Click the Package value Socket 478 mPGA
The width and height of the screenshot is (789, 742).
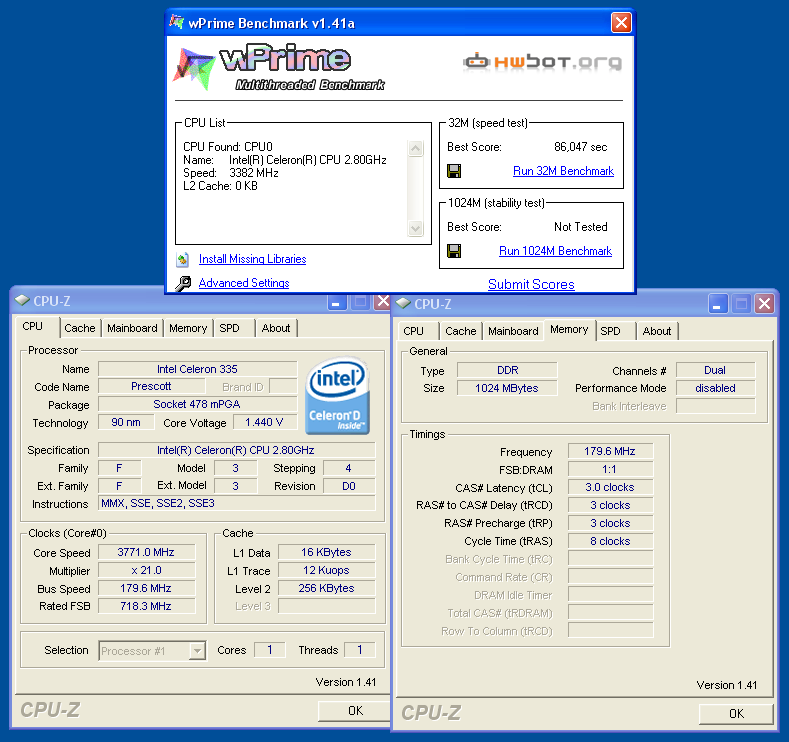197,404
